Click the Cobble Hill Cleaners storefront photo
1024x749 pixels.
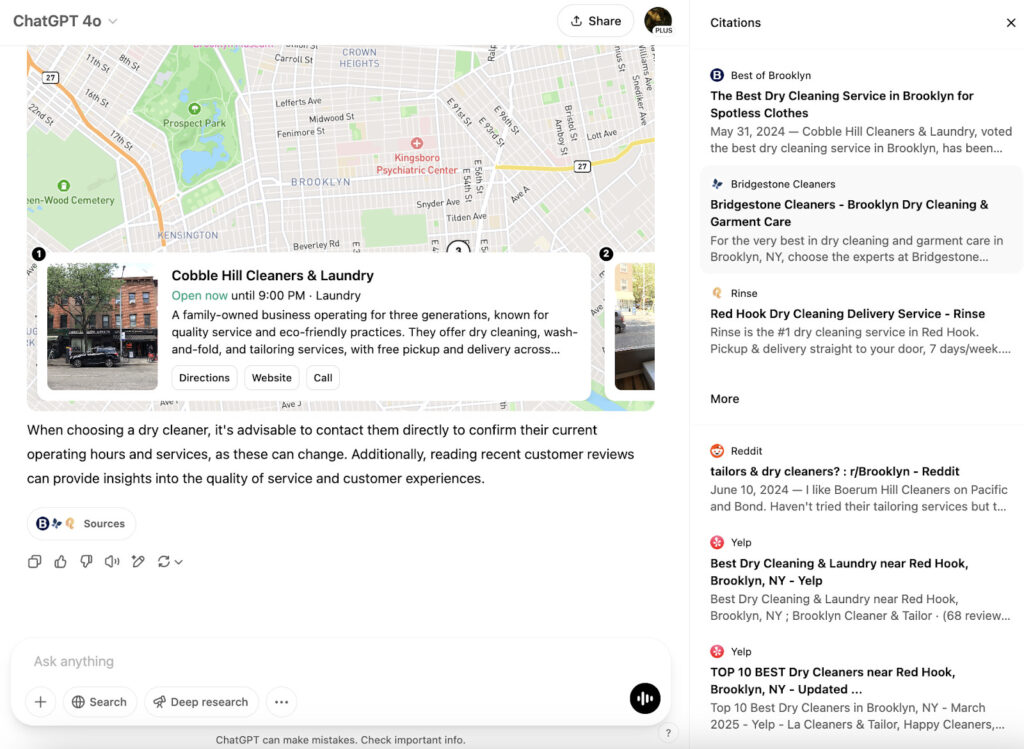pos(102,327)
